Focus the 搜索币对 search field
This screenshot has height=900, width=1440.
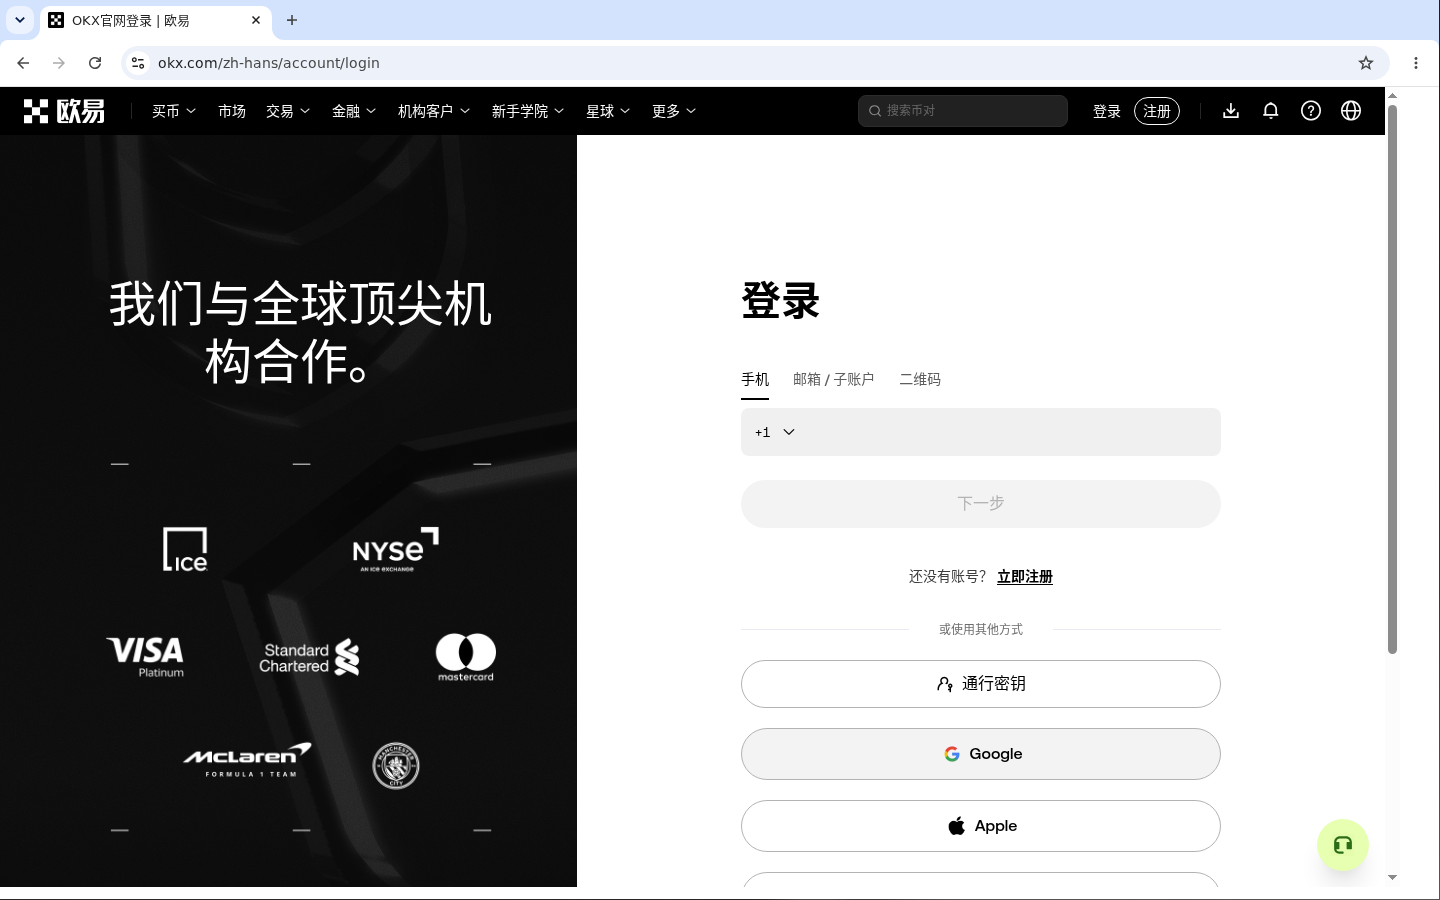(963, 111)
